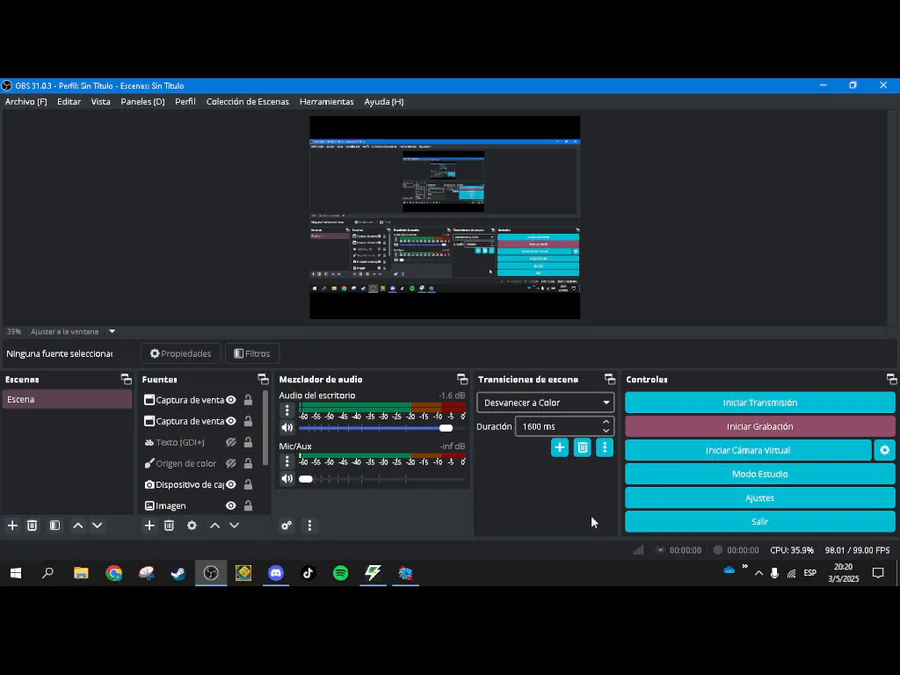
Task: Enable Modo Estudio
Action: 759,474
